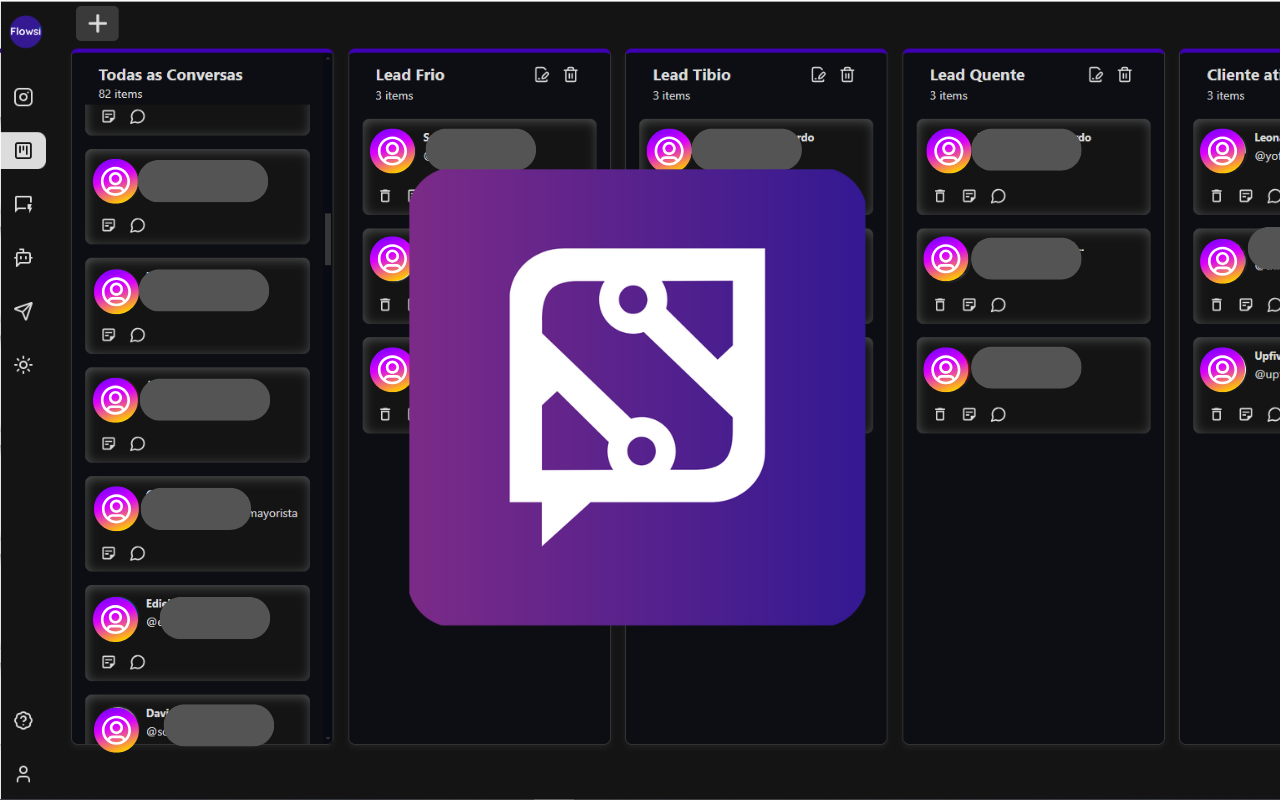The image size is (1280, 800).
Task: Open the Instagram section in the sidebar
Action: [24, 97]
